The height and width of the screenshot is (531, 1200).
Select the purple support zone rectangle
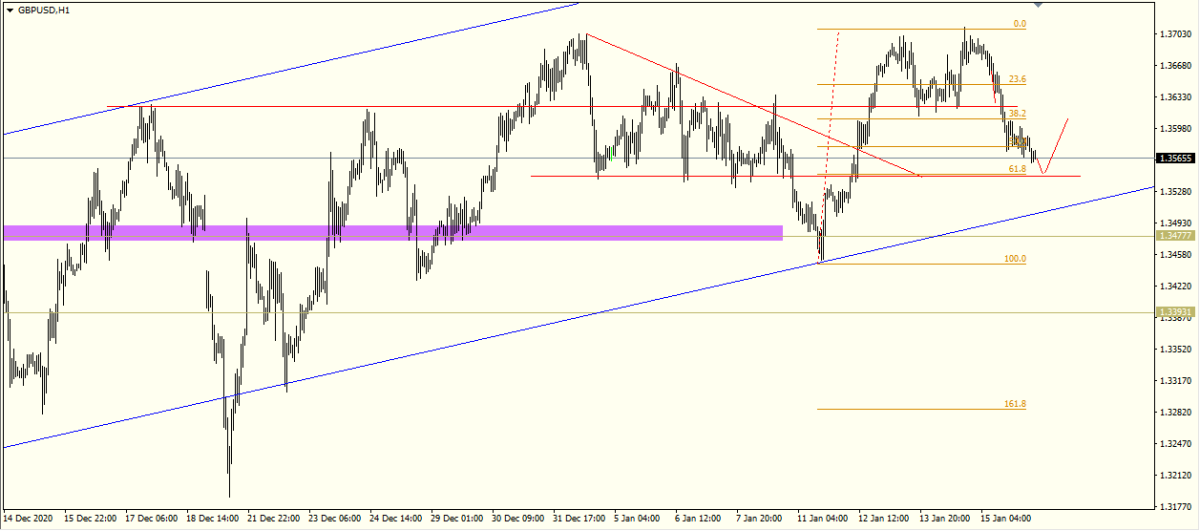click(392, 233)
